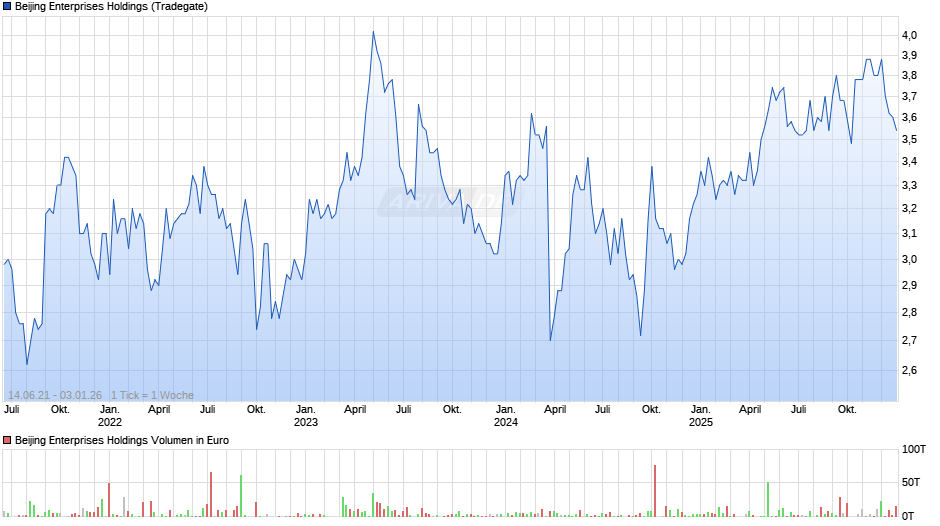Click the 2,9 price axis label
The image size is (940, 526).
click(909, 285)
